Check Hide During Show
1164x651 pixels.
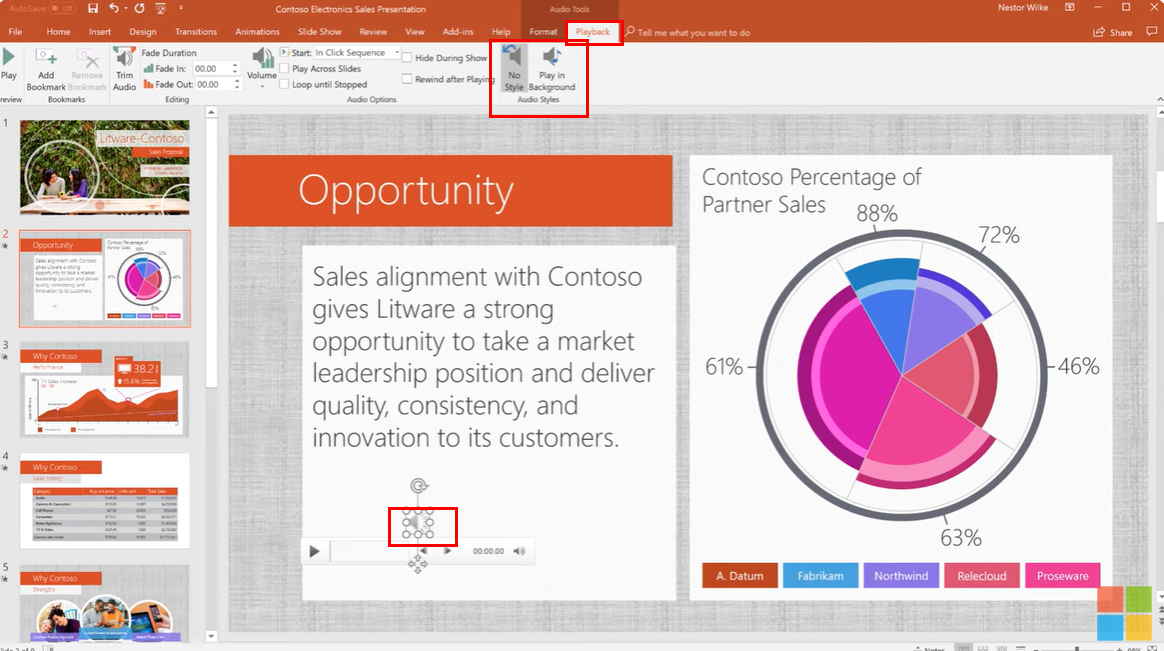click(407, 58)
